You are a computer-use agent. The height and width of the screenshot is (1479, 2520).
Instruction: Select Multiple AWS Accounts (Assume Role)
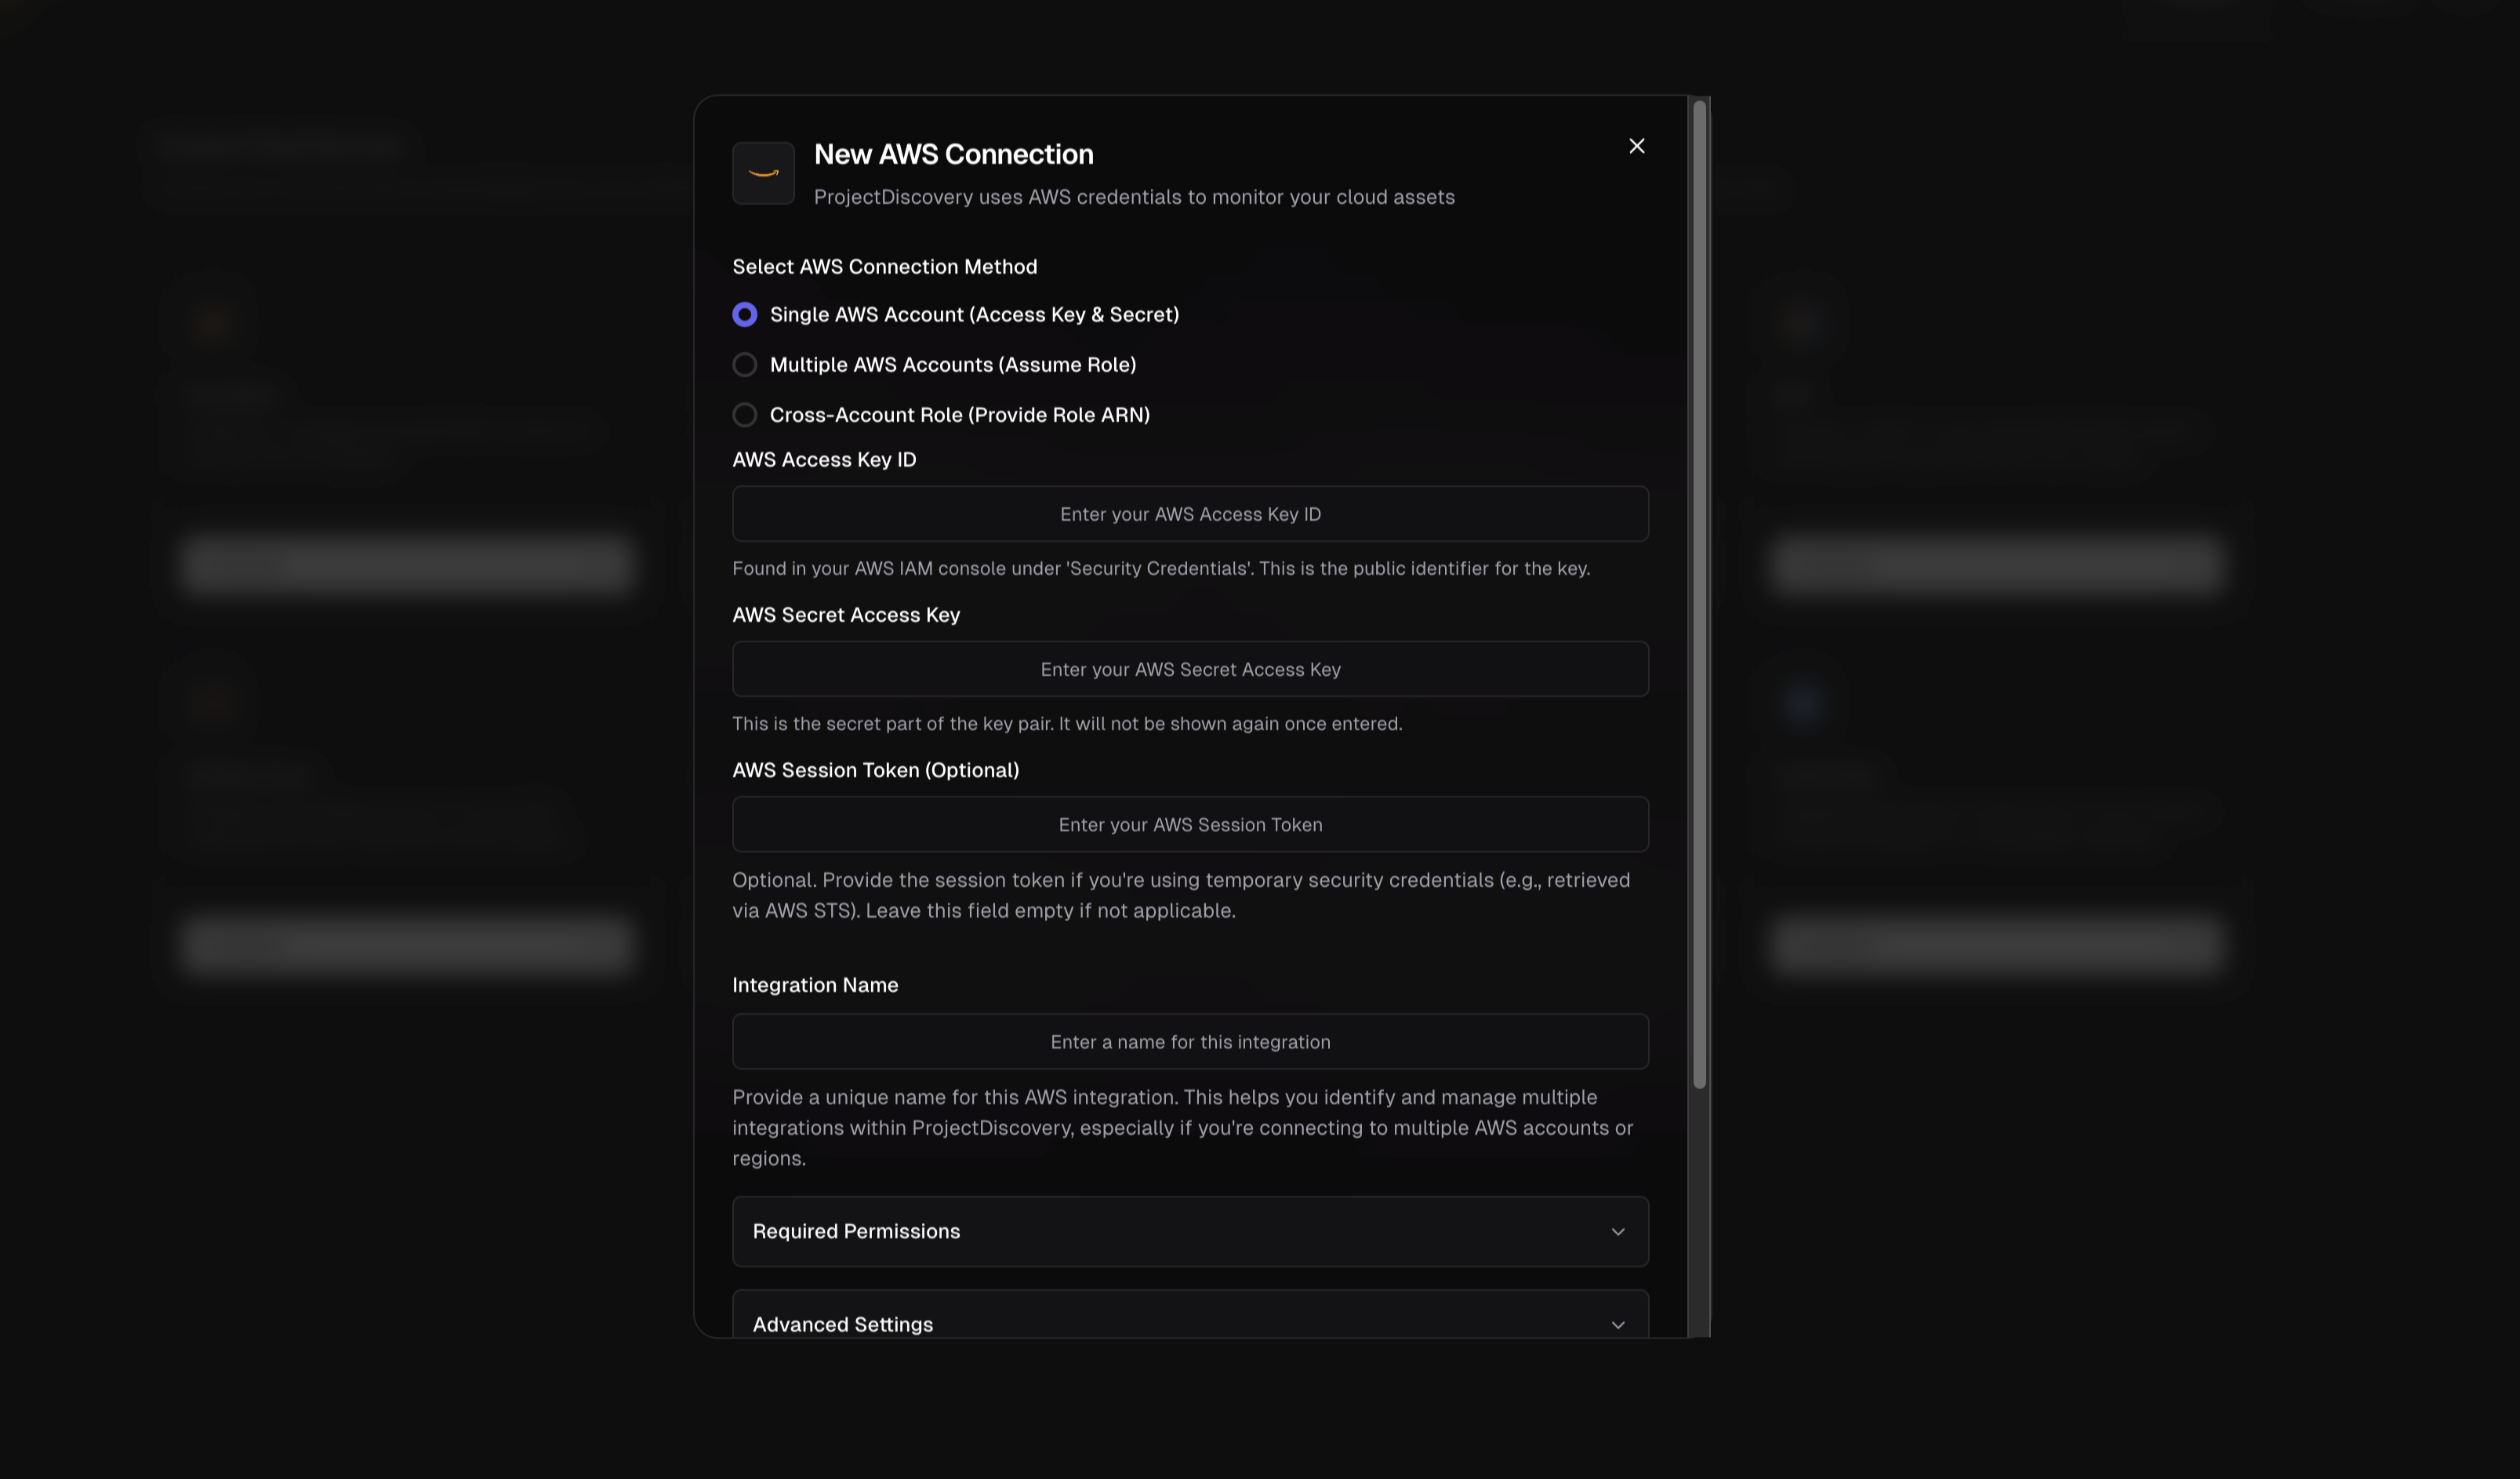click(744, 364)
